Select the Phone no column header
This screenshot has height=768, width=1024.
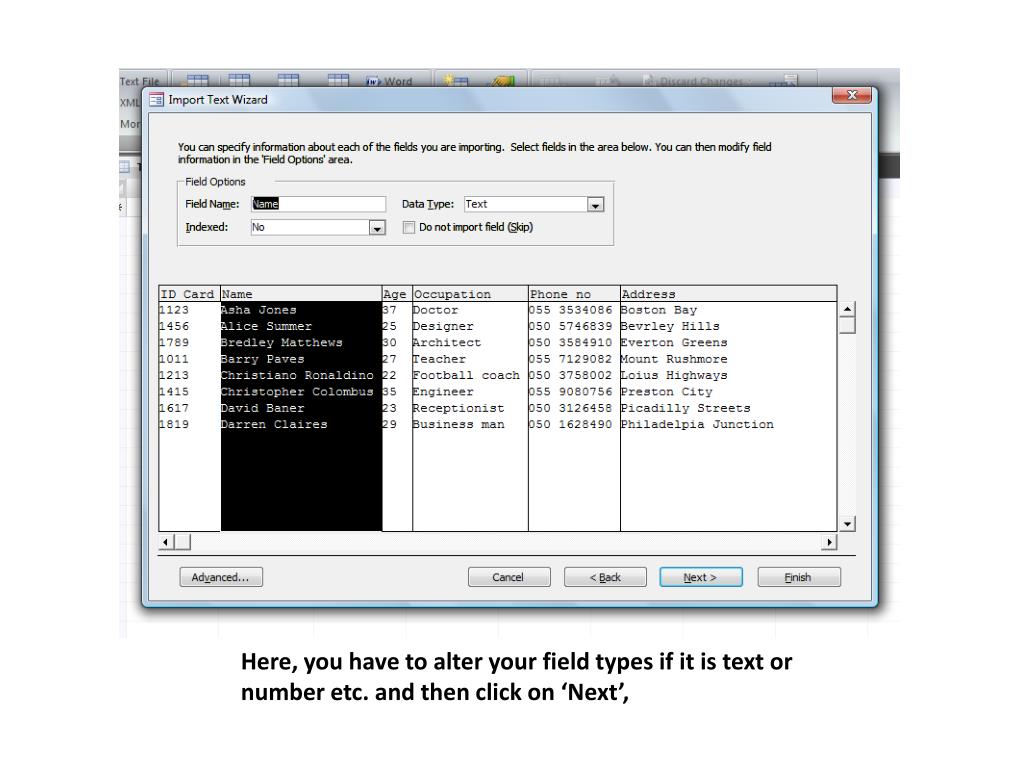pos(573,294)
